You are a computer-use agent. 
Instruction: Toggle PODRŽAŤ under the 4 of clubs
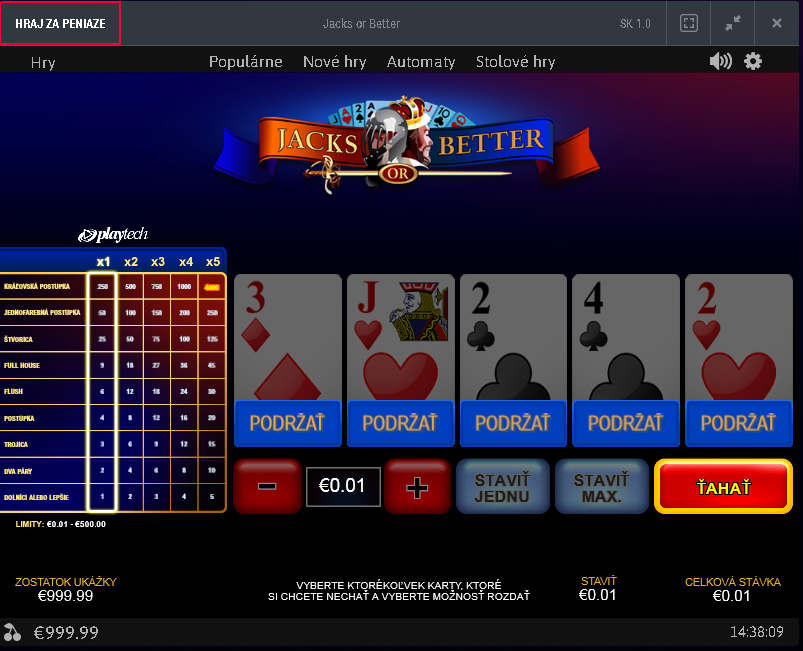[626, 423]
